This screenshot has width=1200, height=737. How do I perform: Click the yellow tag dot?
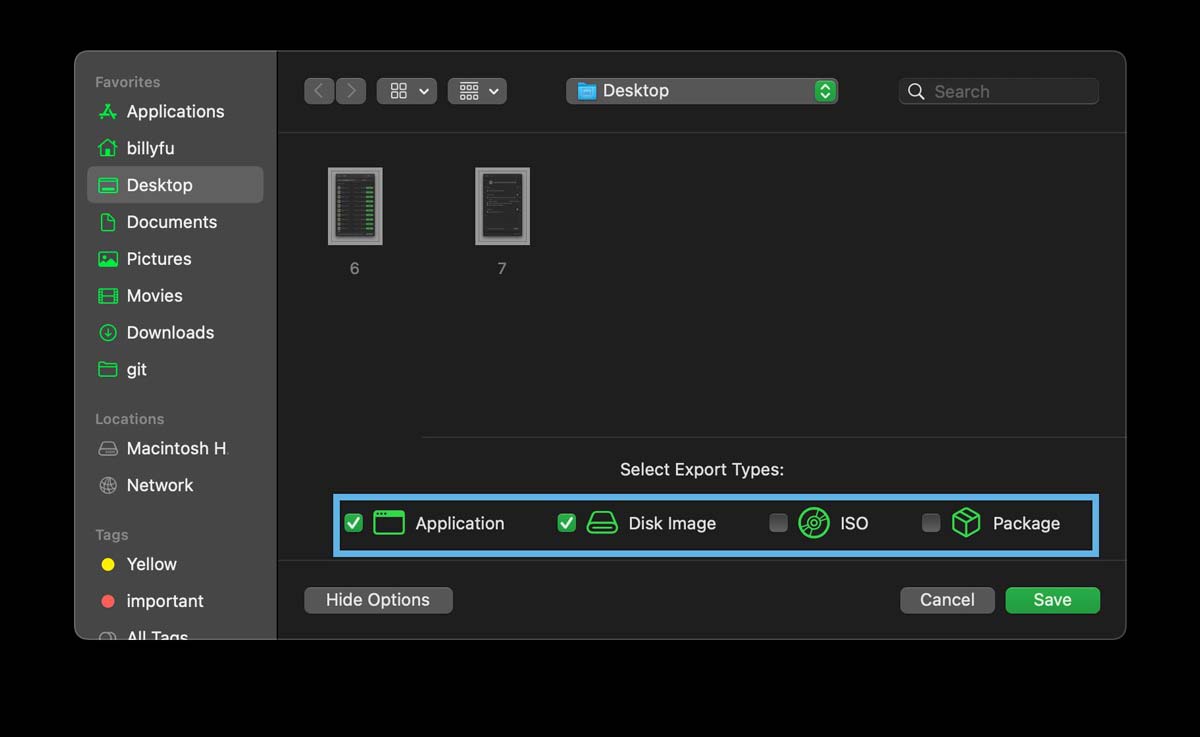click(108, 565)
